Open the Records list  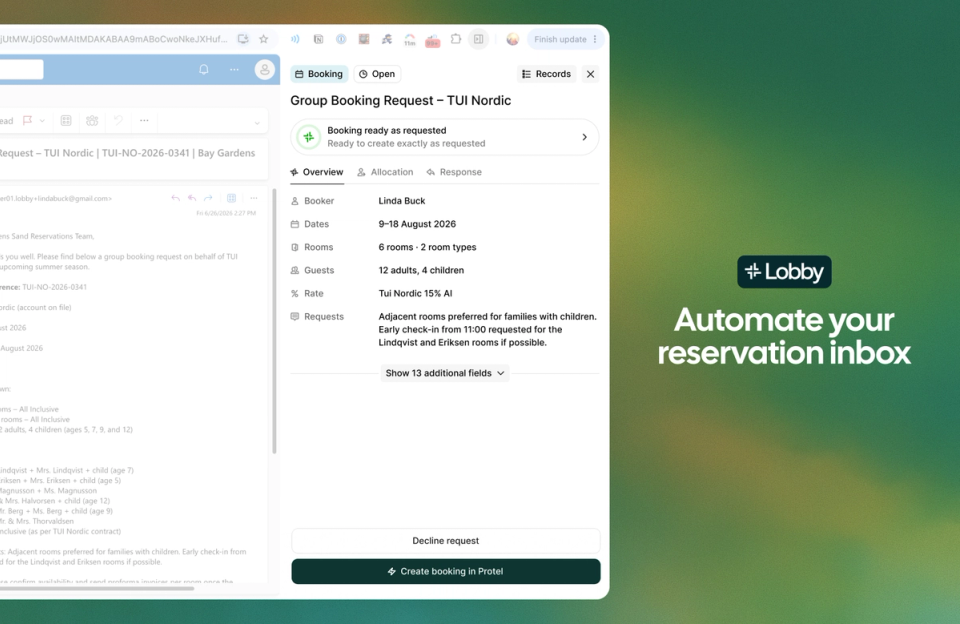(546, 74)
